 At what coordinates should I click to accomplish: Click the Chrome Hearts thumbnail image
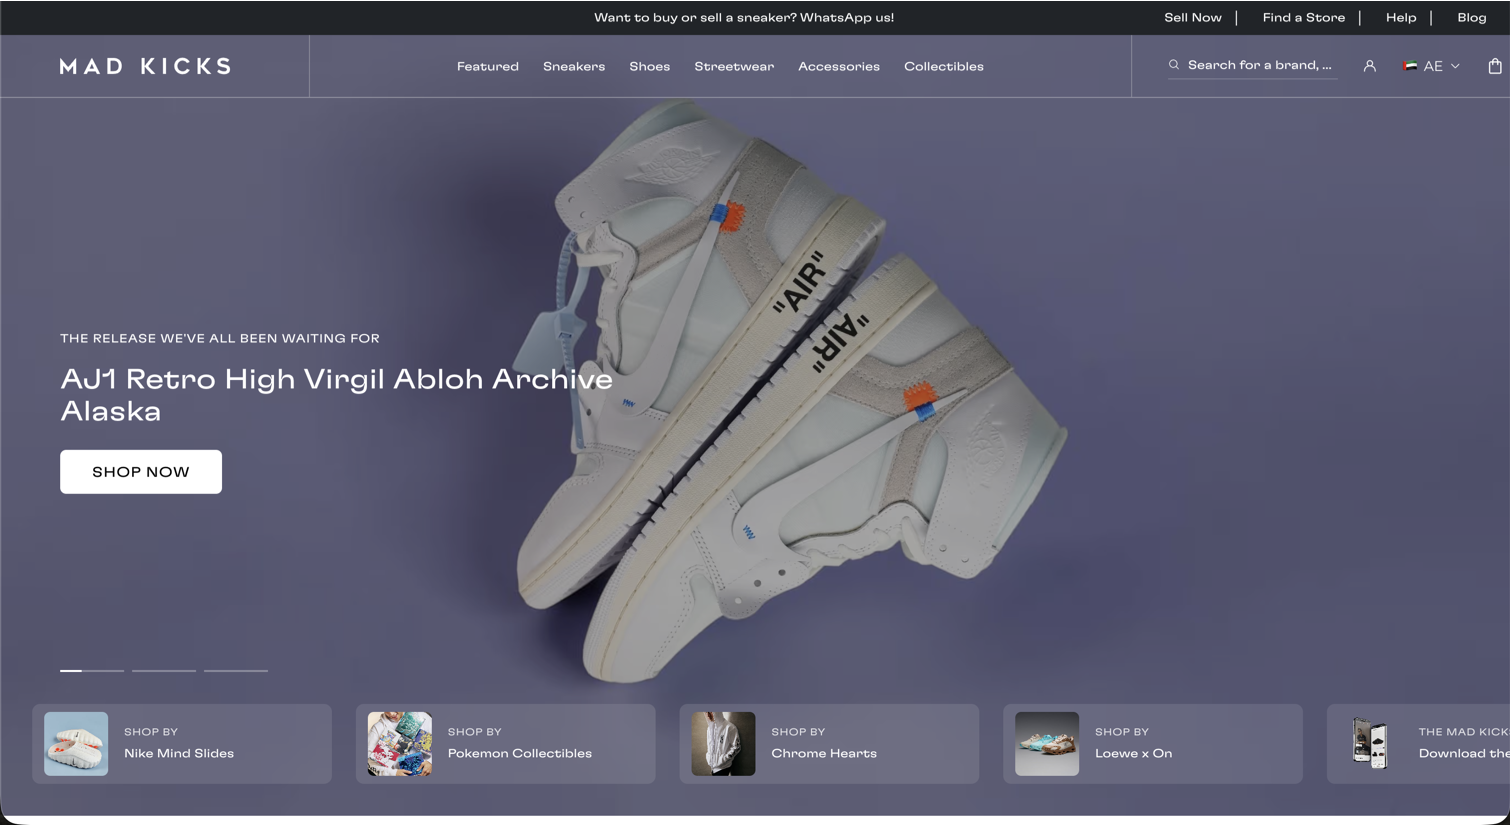click(x=723, y=744)
